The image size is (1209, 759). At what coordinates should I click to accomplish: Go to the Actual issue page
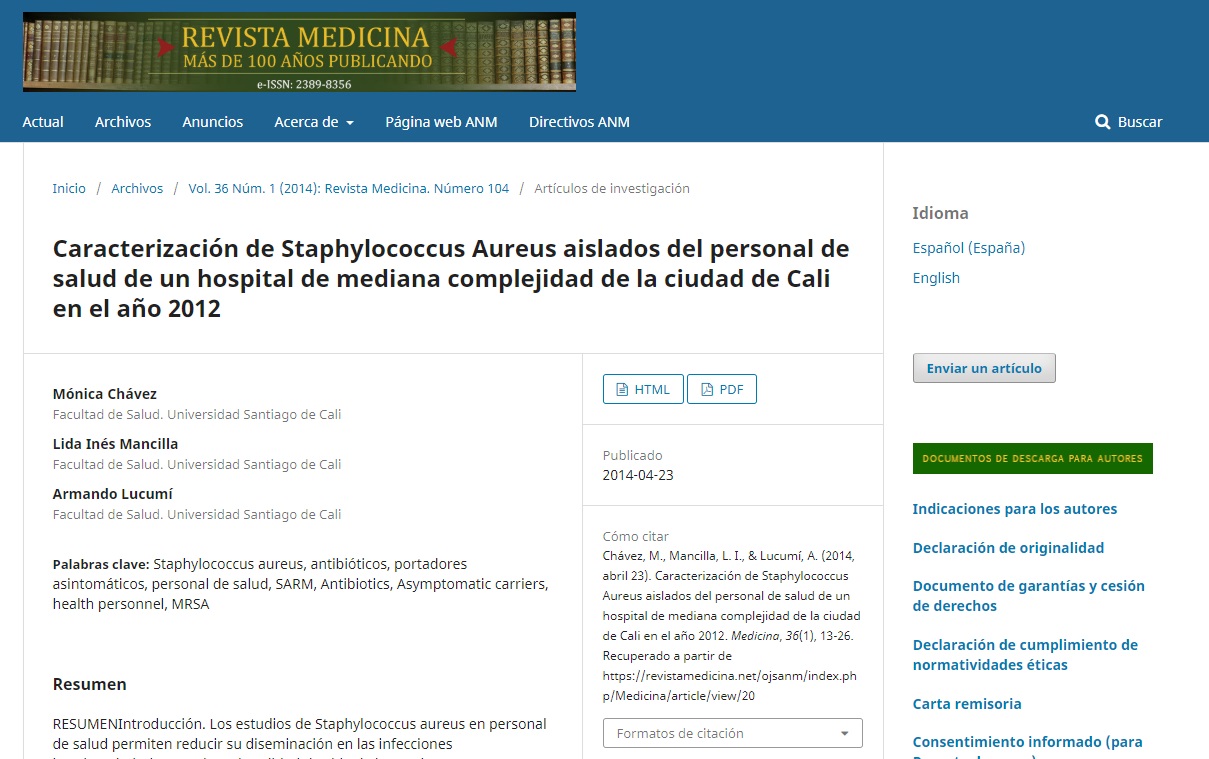[43, 122]
